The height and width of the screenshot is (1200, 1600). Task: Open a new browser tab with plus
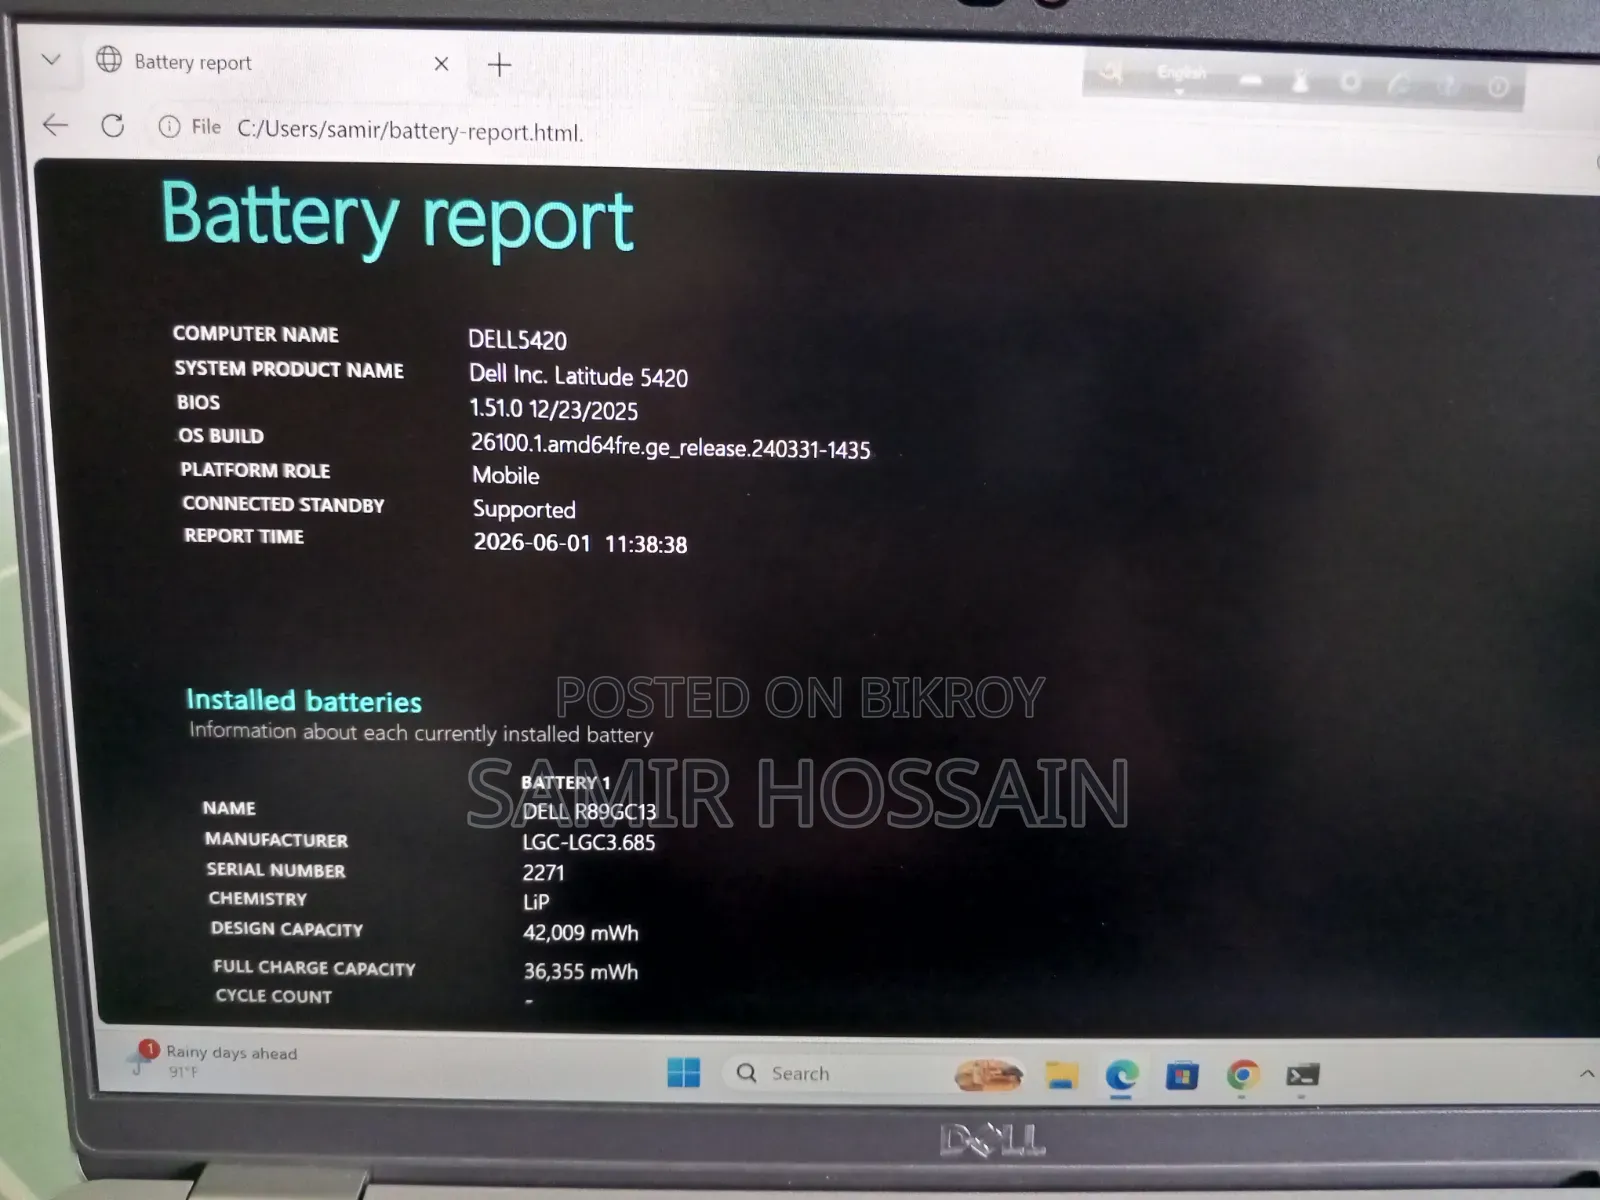[499, 65]
